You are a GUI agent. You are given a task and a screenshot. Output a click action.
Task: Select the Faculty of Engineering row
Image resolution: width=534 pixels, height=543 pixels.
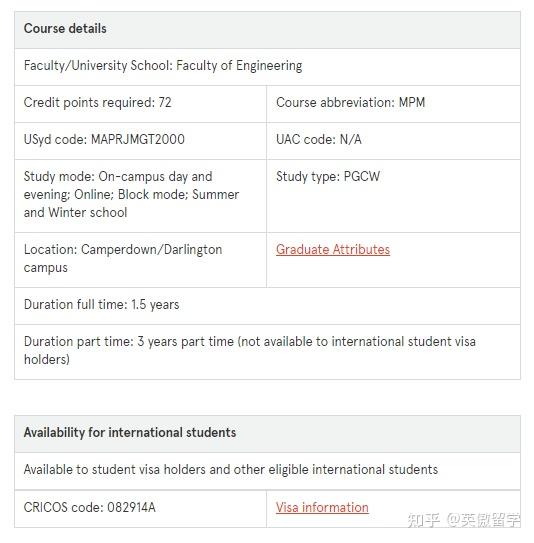point(267,67)
